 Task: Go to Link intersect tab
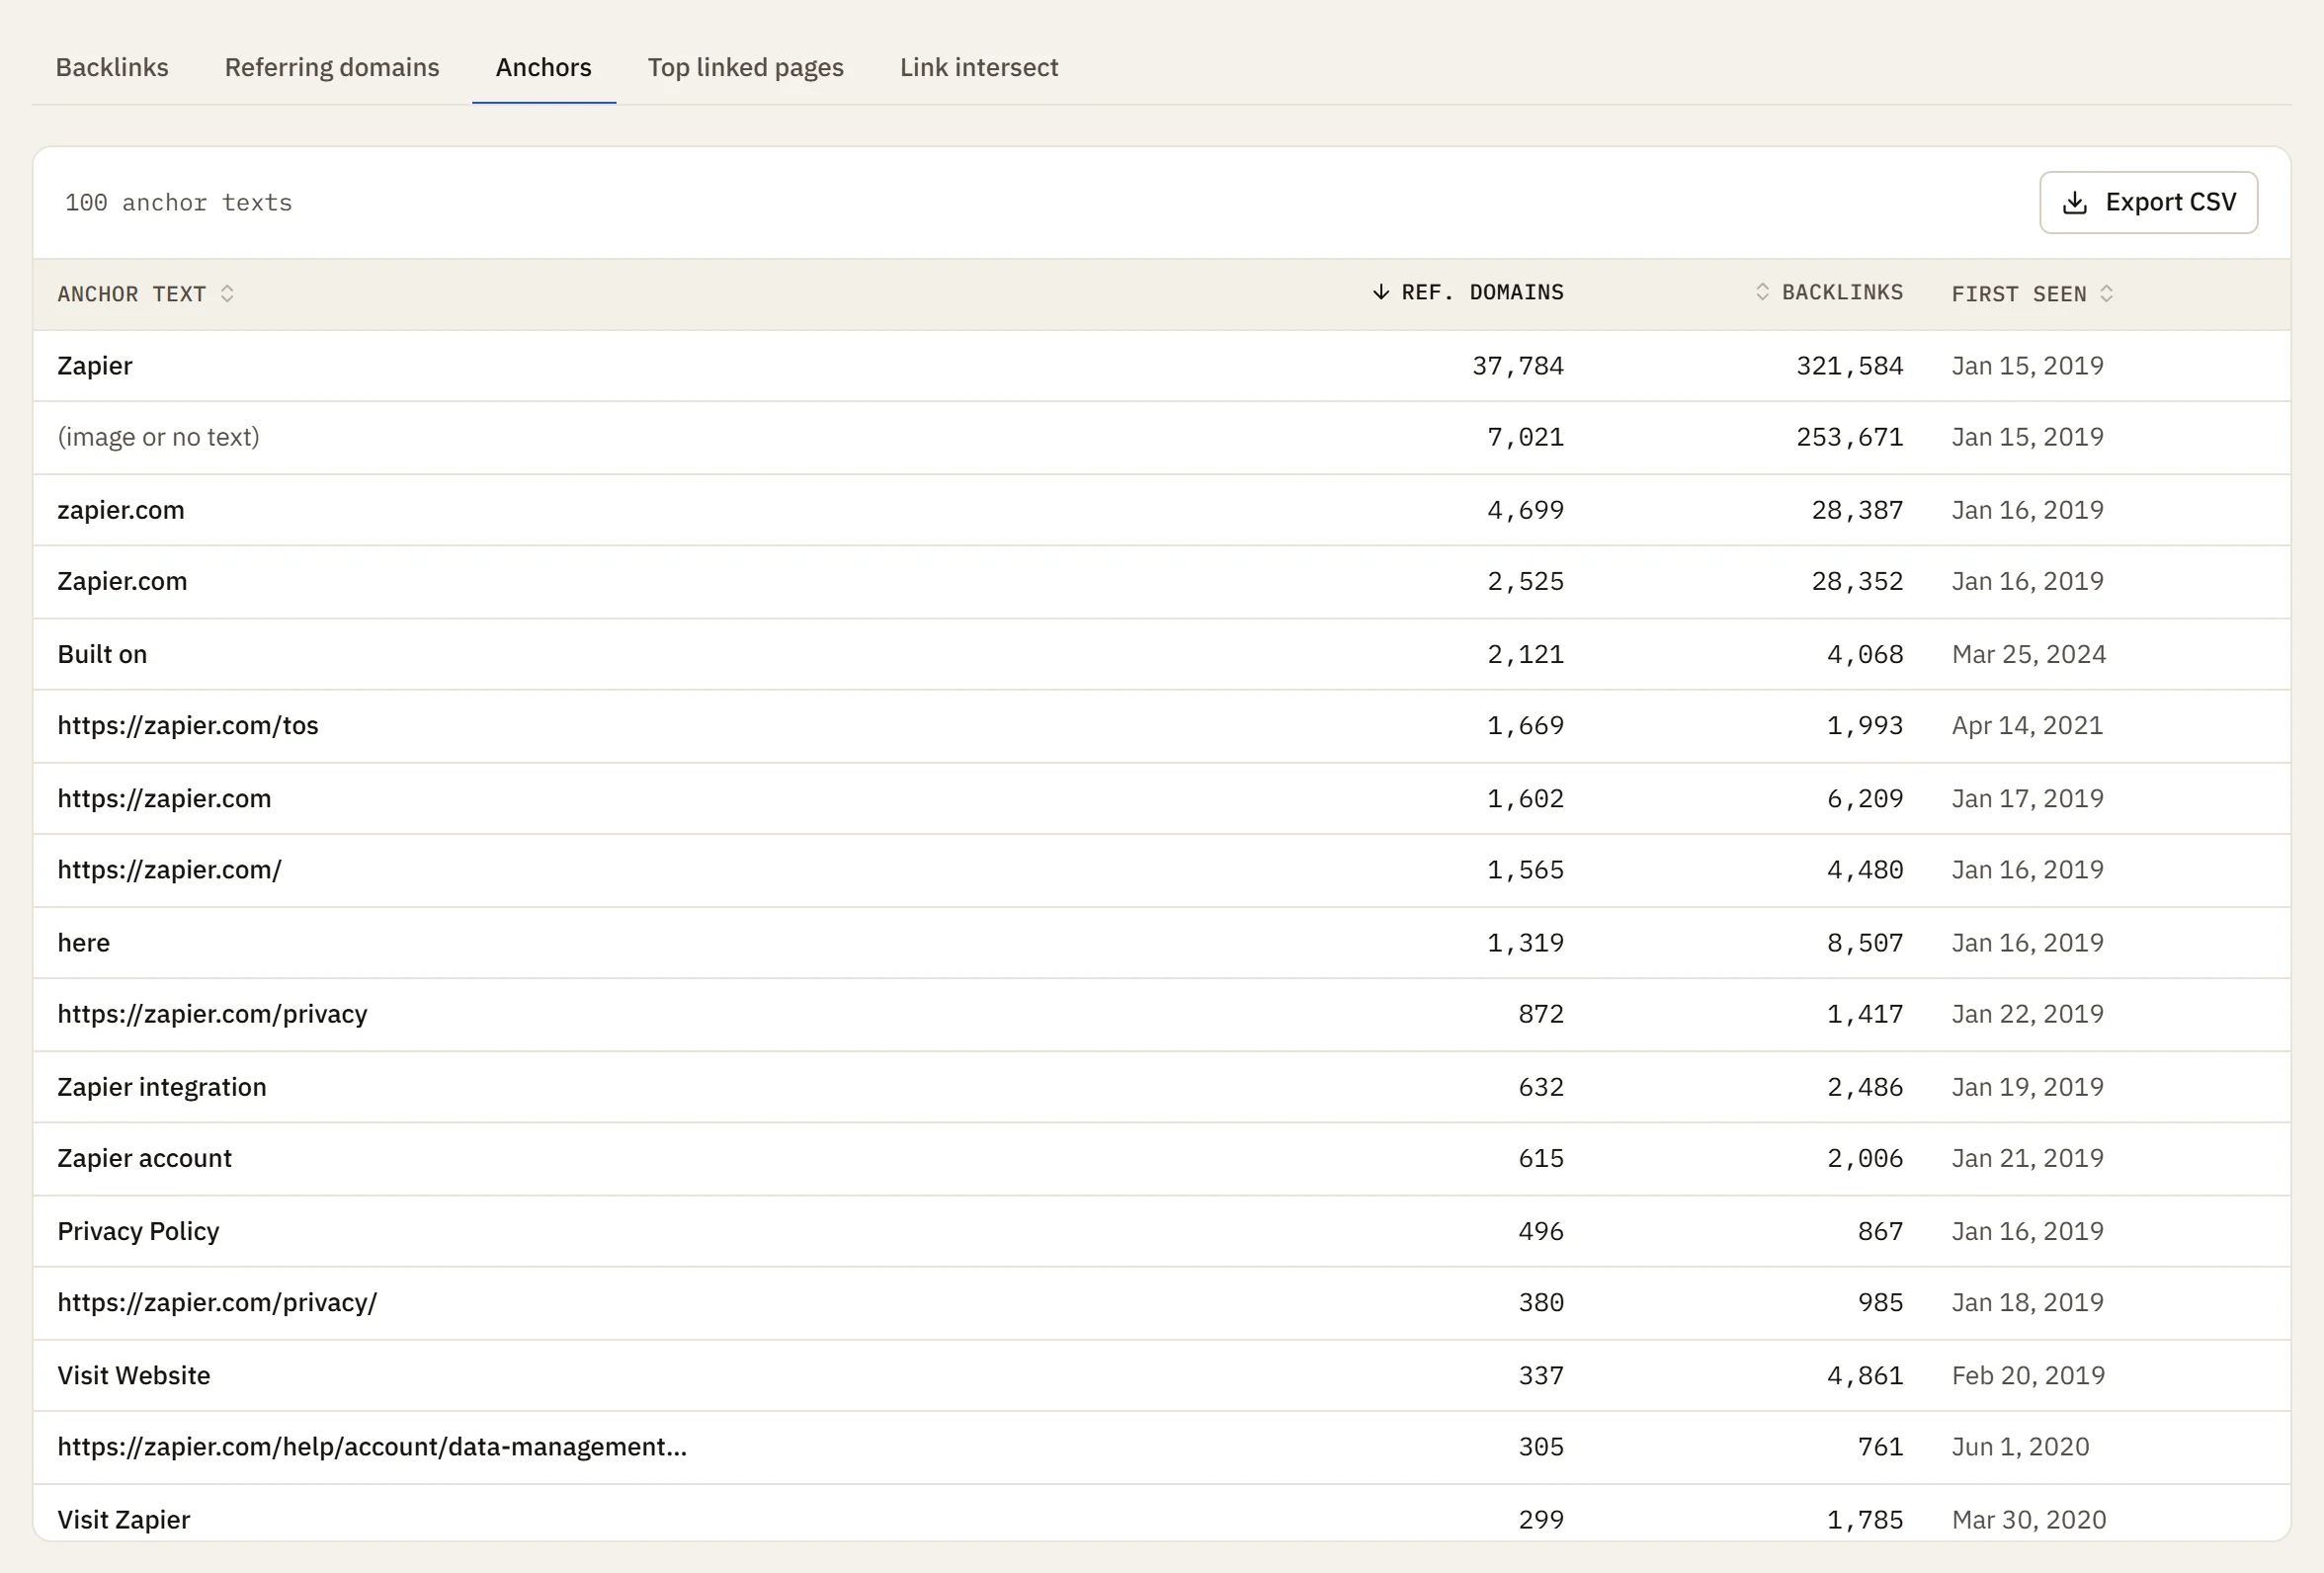point(979,67)
